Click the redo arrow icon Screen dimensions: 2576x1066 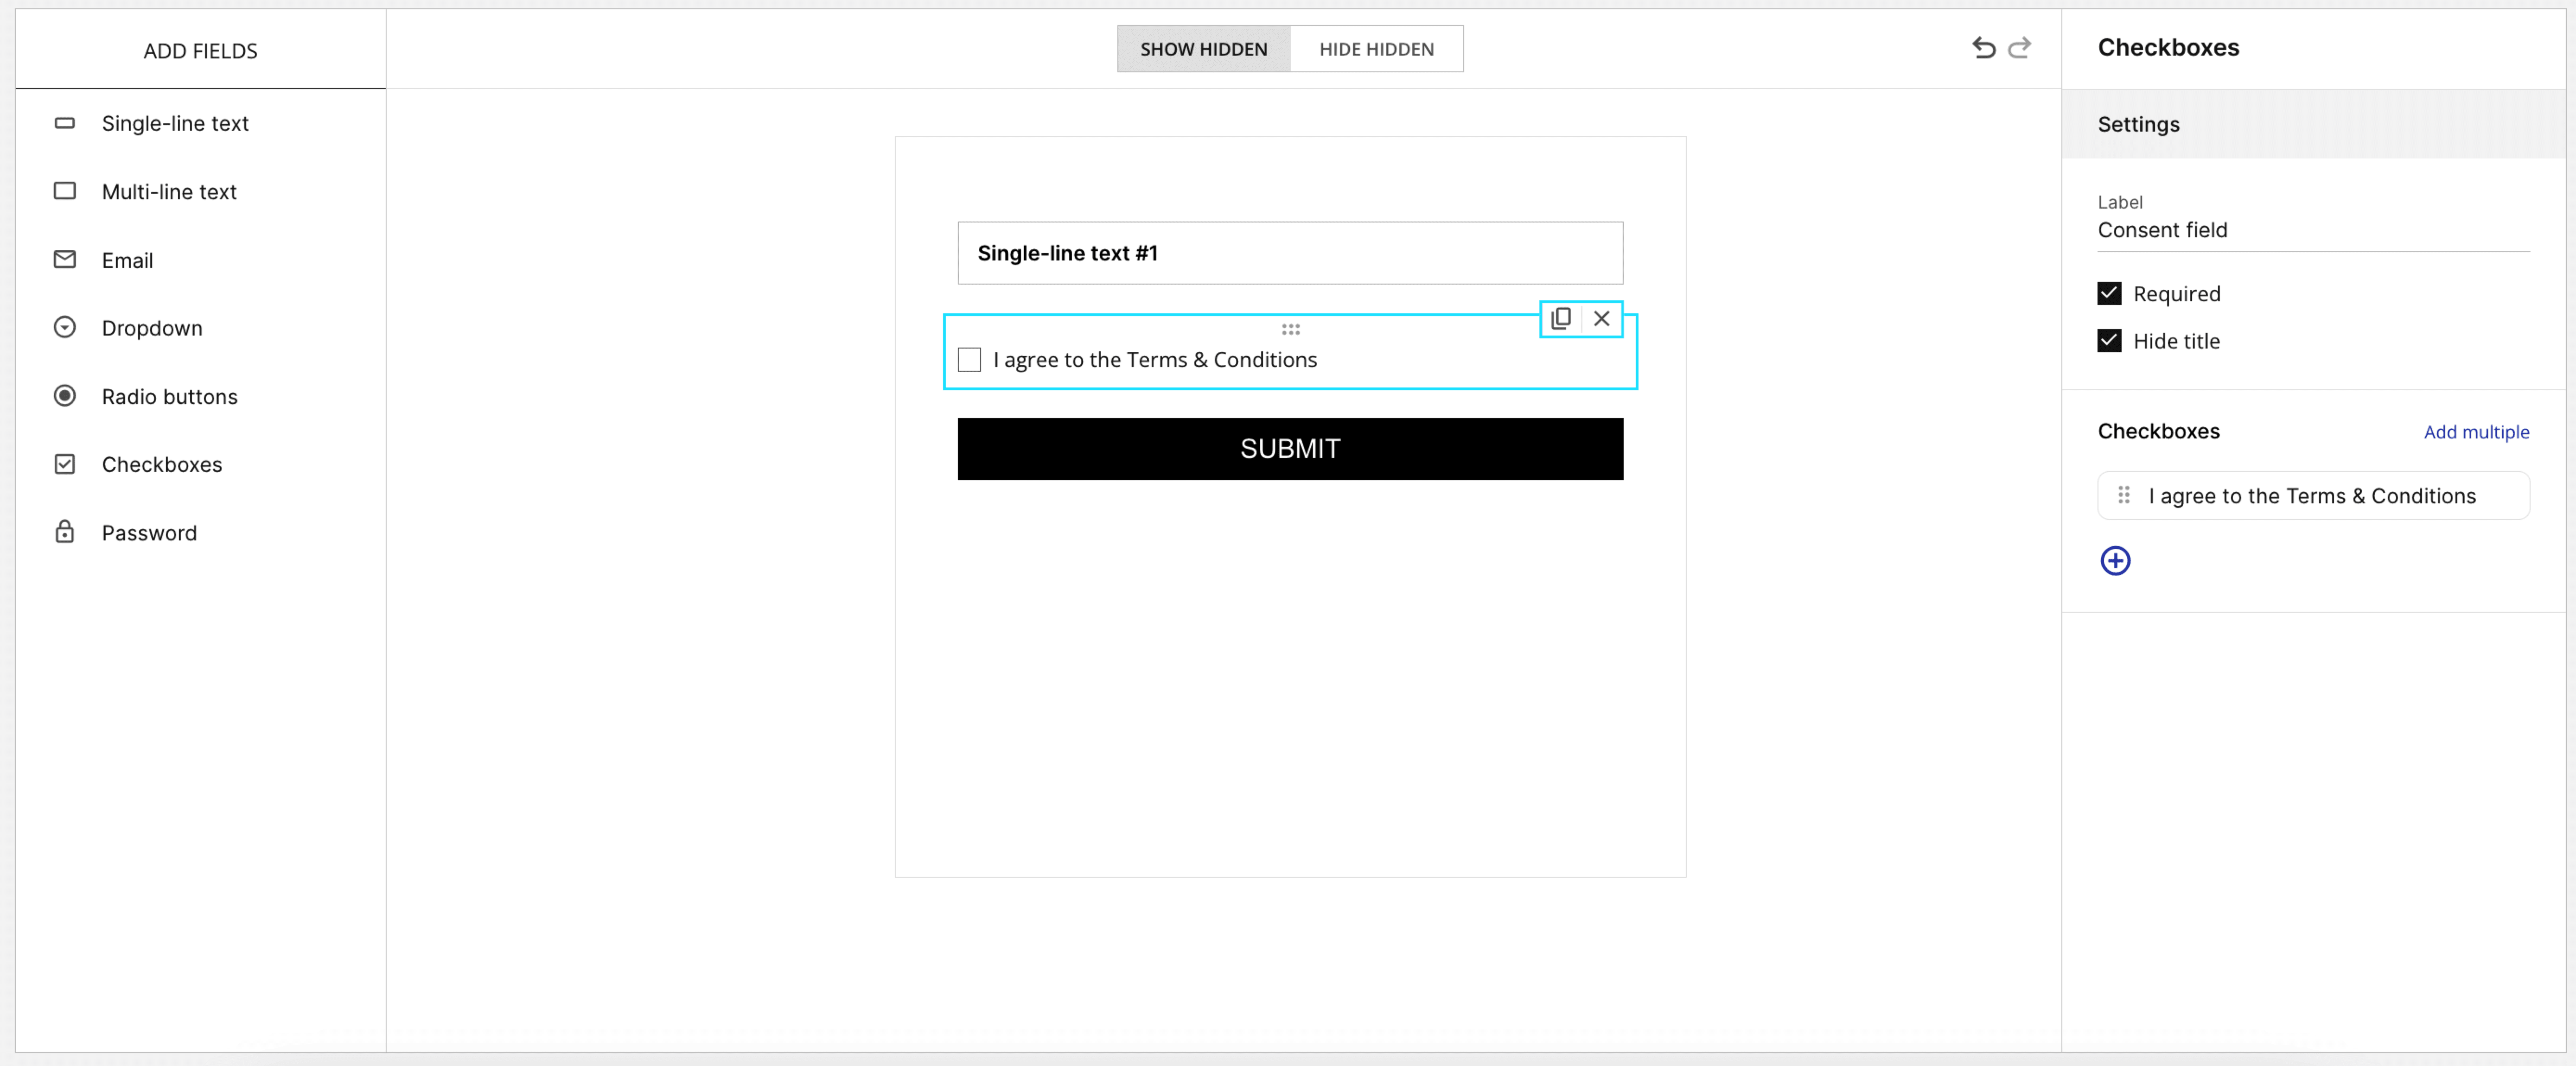pyautogui.click(x=2020, y=47)
